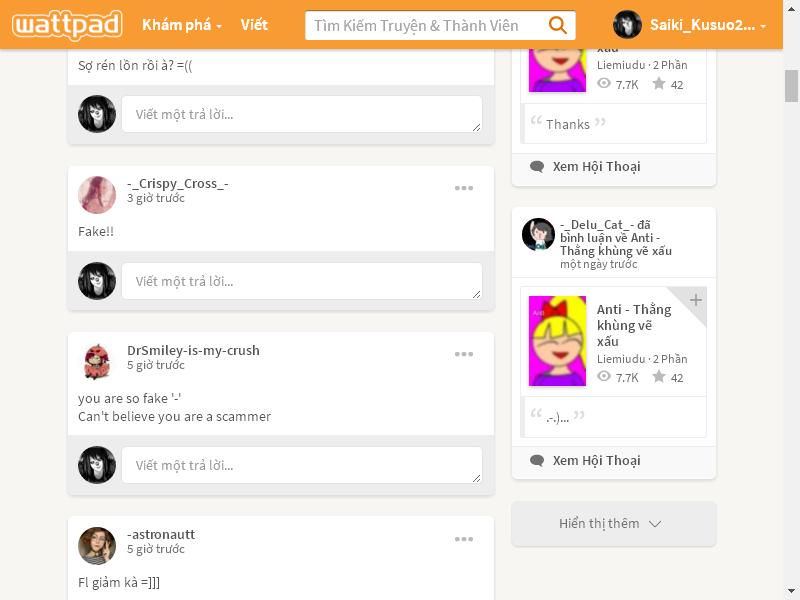Add Anti story to library with plus icon

[x=695, y=300]
